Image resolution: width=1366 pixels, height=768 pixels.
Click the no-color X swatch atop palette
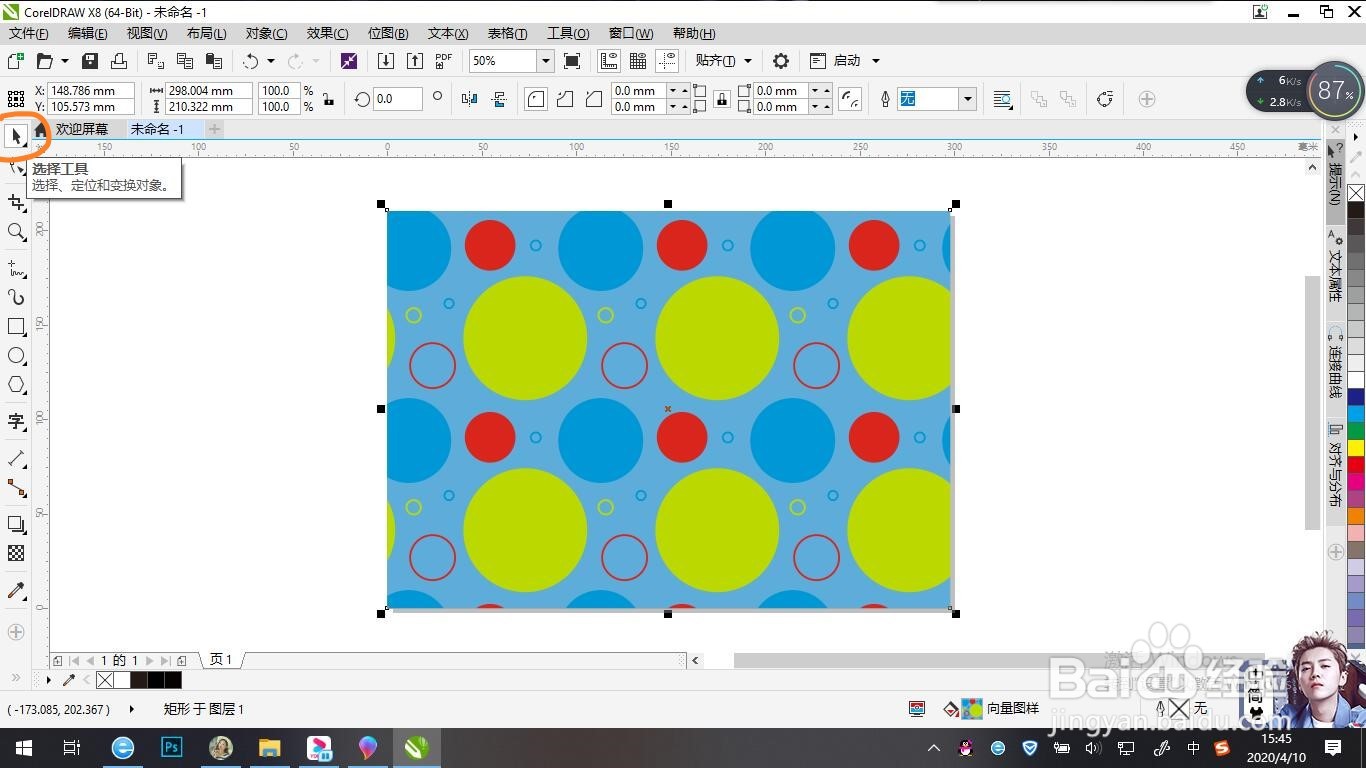(1356, 193)
